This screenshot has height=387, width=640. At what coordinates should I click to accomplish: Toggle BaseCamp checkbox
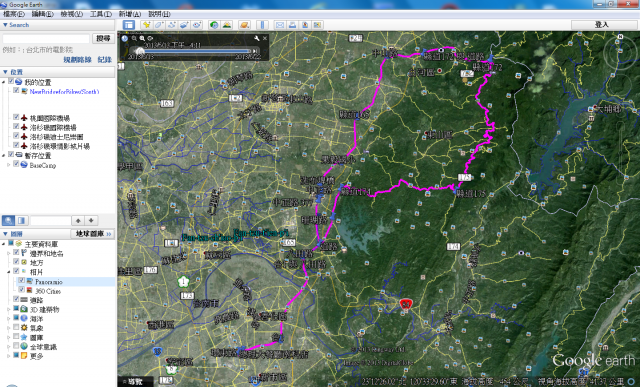[x=16, y=164]
